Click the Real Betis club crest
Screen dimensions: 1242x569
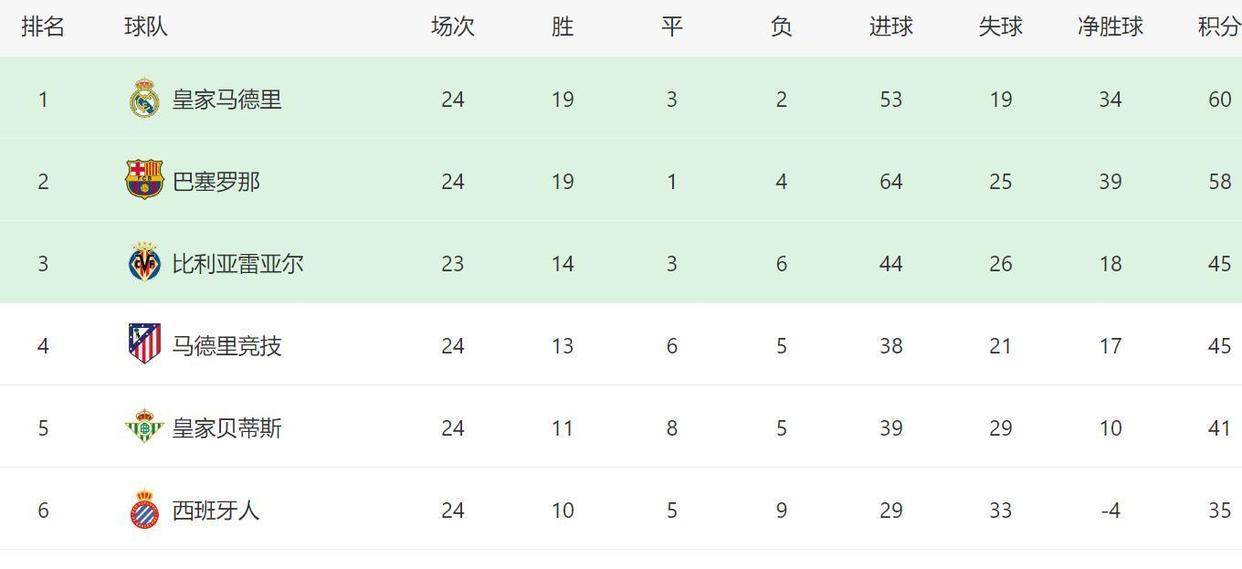pos(144,428)
